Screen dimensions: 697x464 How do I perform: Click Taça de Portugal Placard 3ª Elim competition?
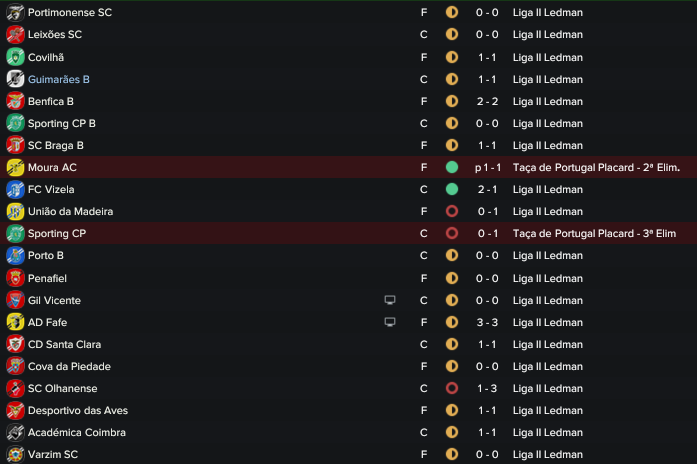click(594, 233)
